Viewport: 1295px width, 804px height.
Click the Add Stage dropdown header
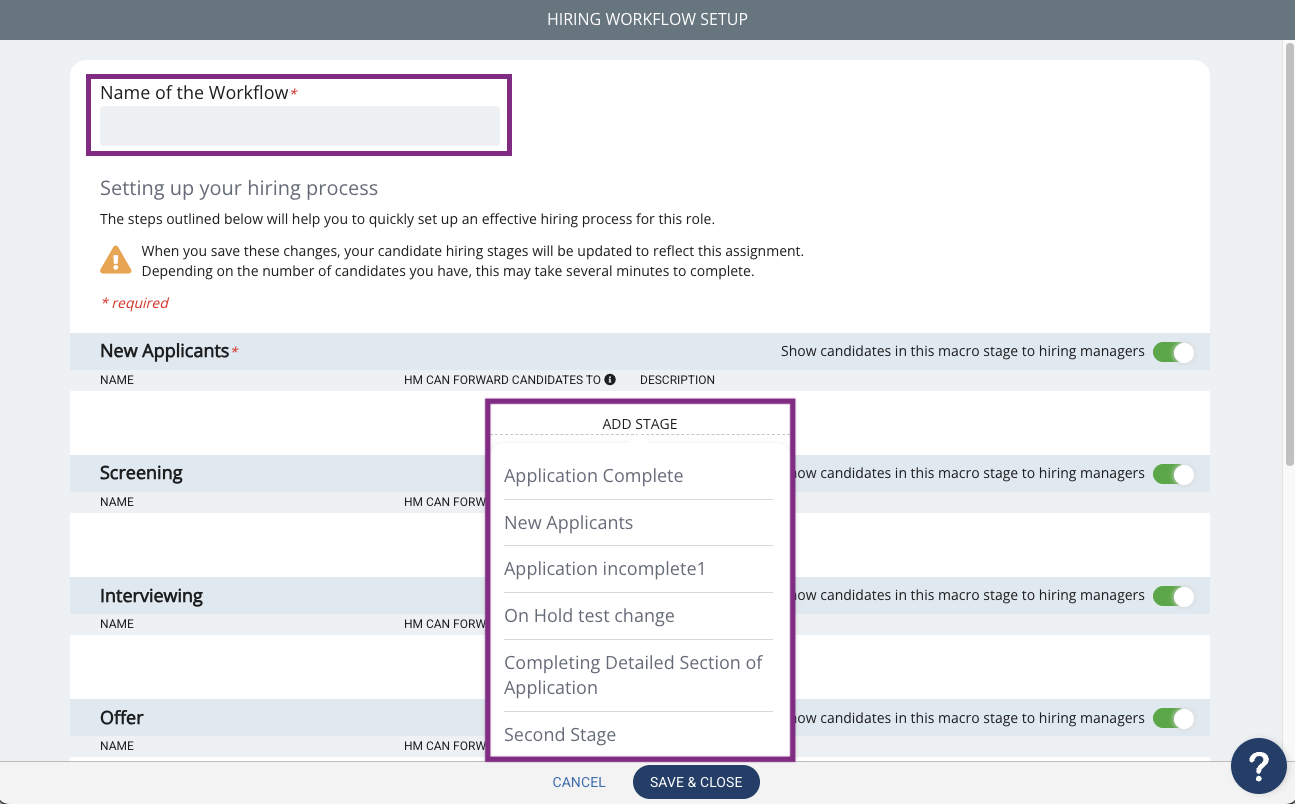(640, 424)
